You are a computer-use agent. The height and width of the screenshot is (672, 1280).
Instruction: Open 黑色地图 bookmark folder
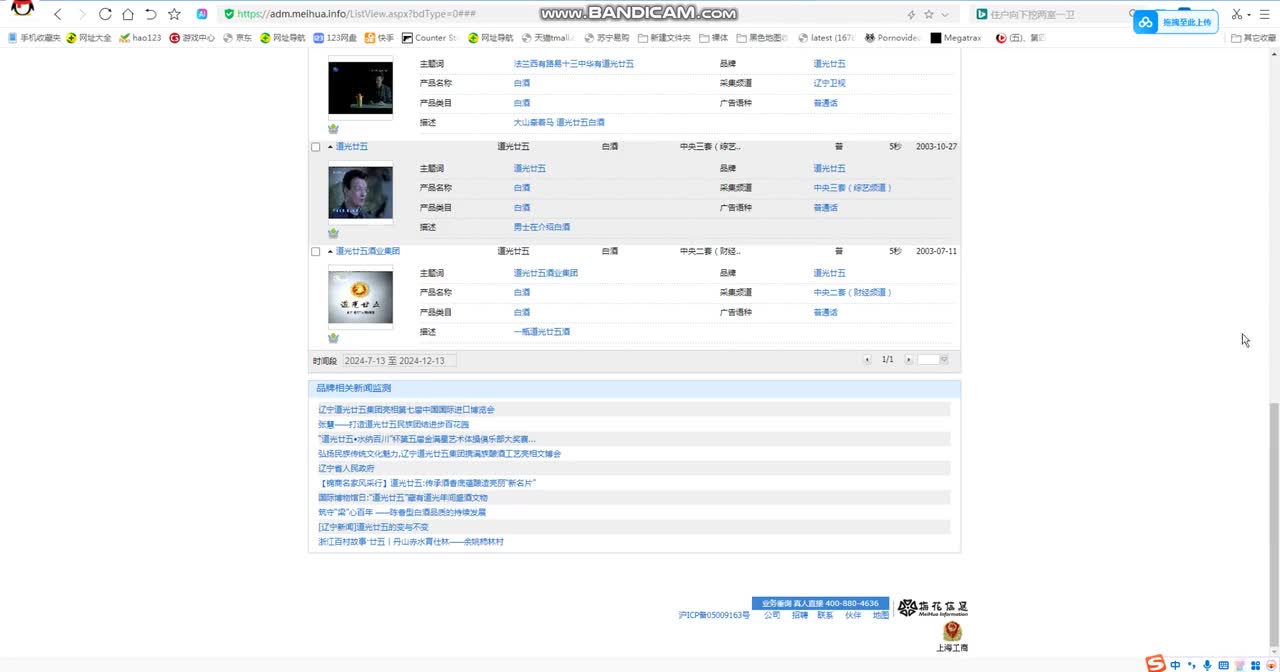761,38
